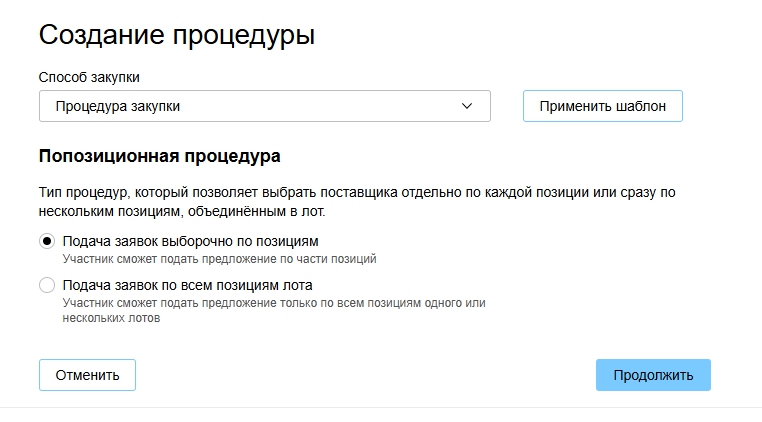Click hint line starting Участник сможет подать предложение только
Viewport: 762px width, 422px height.
273,302
